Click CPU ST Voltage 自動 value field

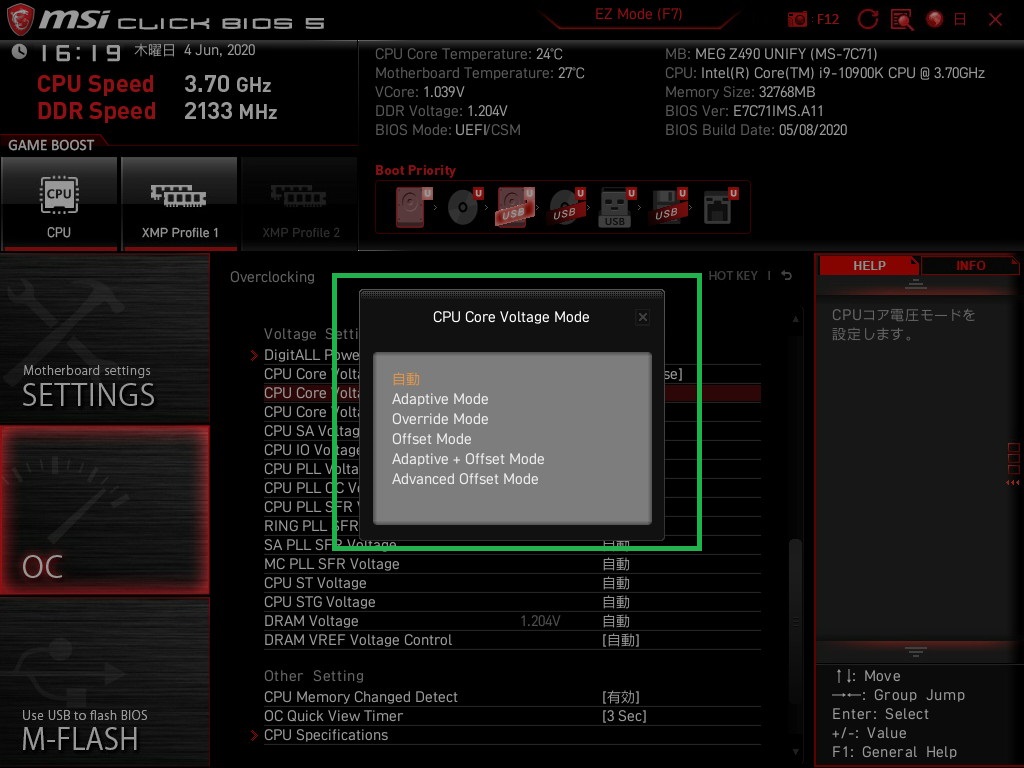(616, 583)
